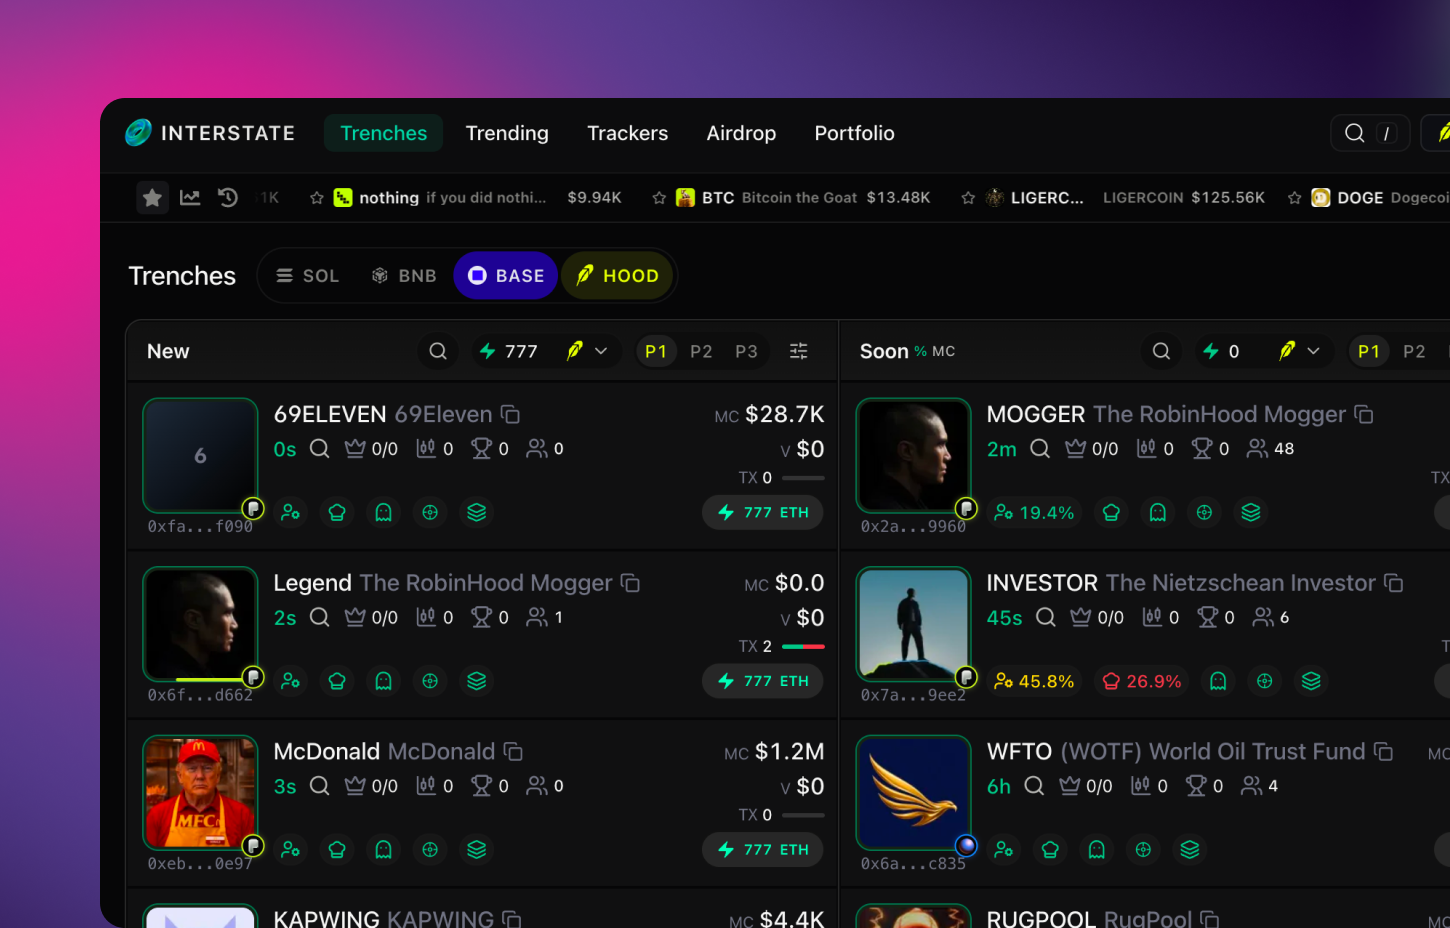Click INVESTOR 26.9% red chef badge

click(1141, 681)
